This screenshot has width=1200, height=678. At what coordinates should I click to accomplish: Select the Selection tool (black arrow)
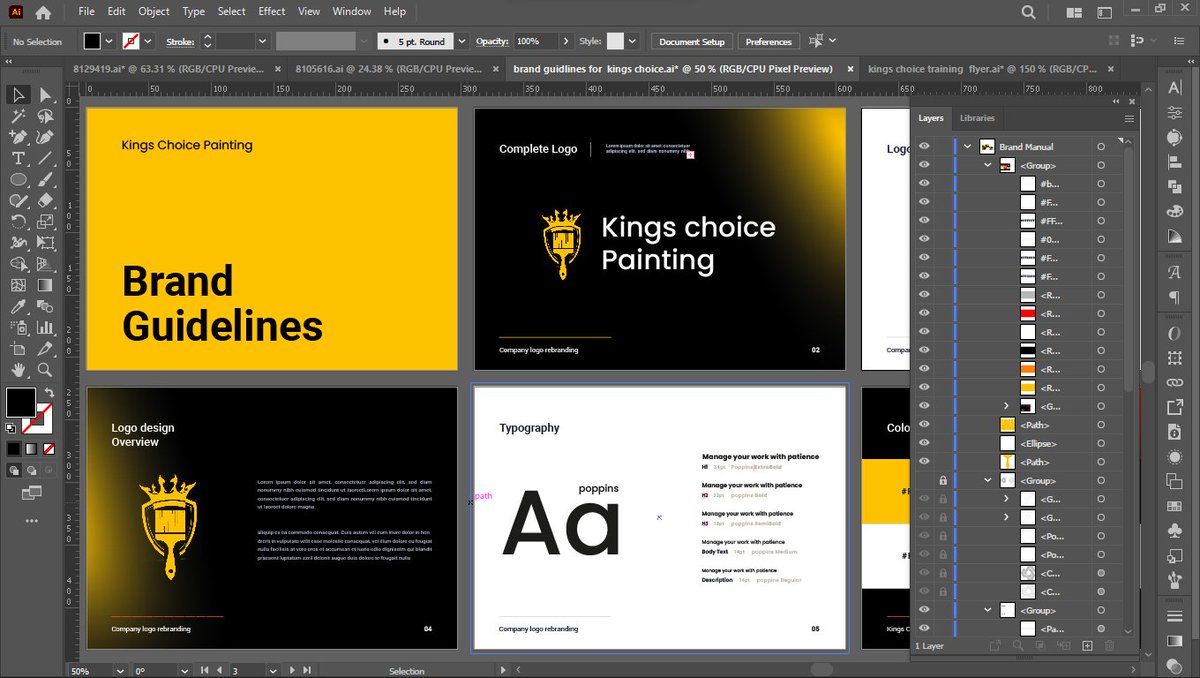click(x=18, y=95)
